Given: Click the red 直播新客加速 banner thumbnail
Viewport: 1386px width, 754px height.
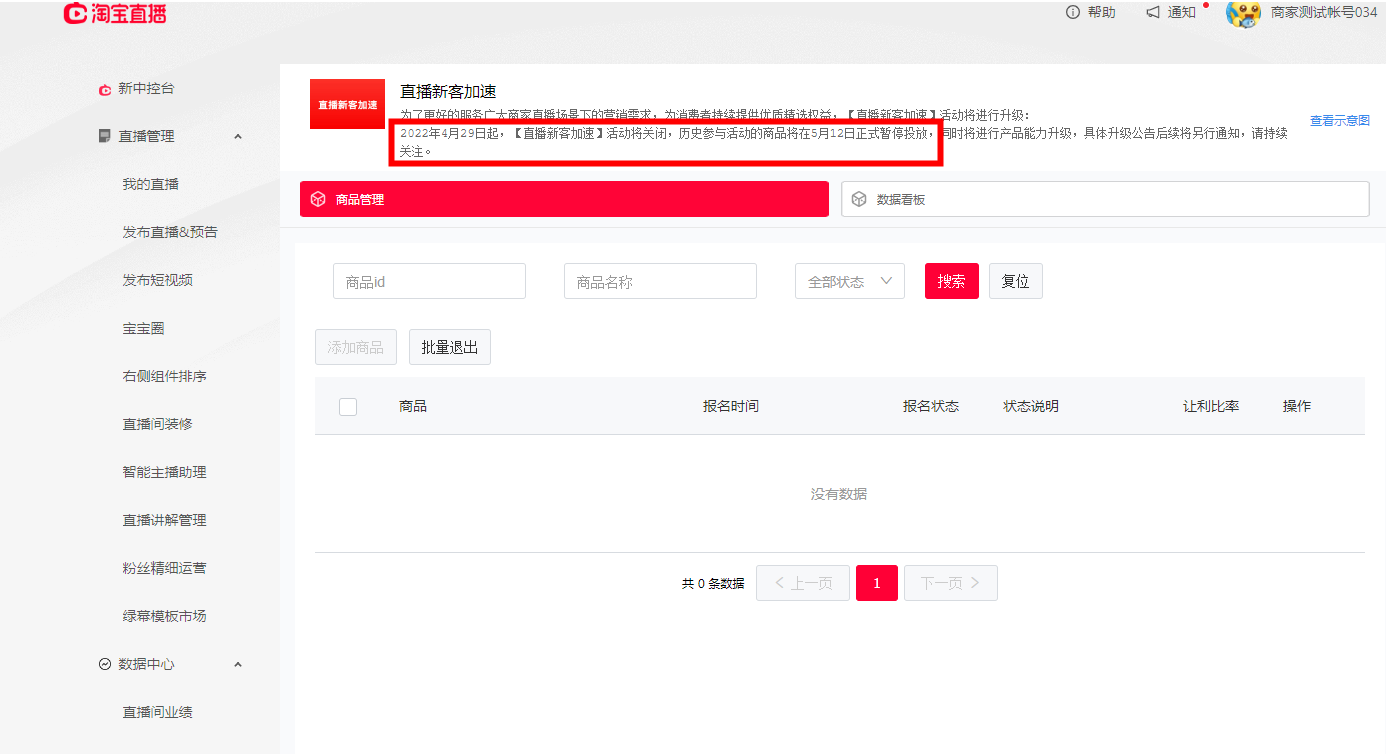Looking at the screenshot, I should click(347, 104).
